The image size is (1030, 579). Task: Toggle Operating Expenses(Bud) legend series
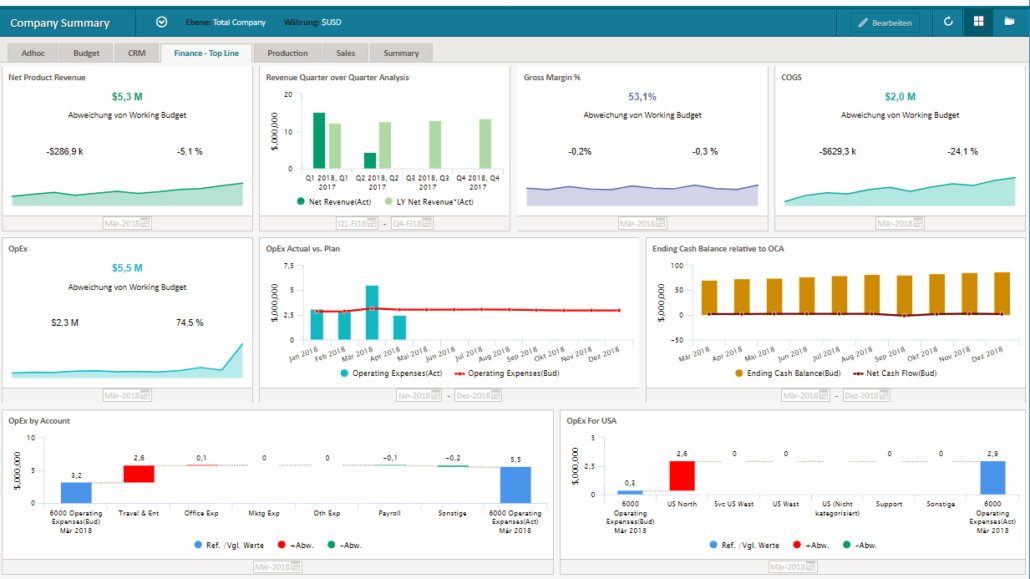(x=495, y=373)
